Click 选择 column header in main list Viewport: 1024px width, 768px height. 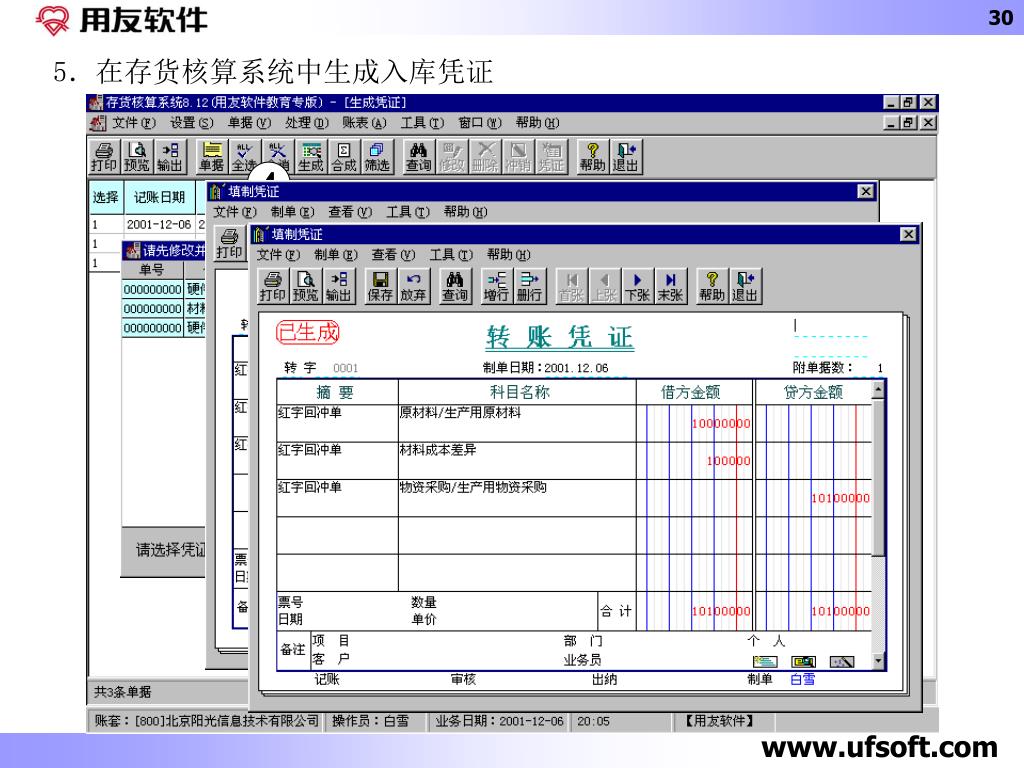pyautogui.click(x=105, y=197)
